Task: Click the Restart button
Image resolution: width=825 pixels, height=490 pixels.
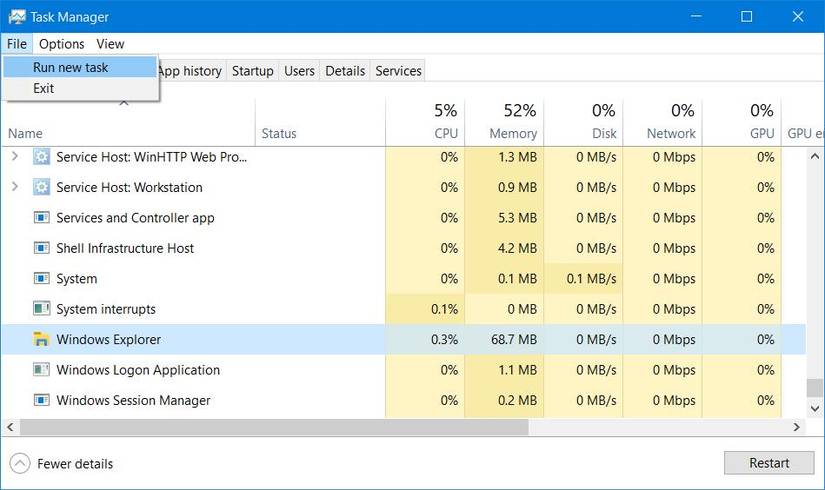Action: coord(769,463)
